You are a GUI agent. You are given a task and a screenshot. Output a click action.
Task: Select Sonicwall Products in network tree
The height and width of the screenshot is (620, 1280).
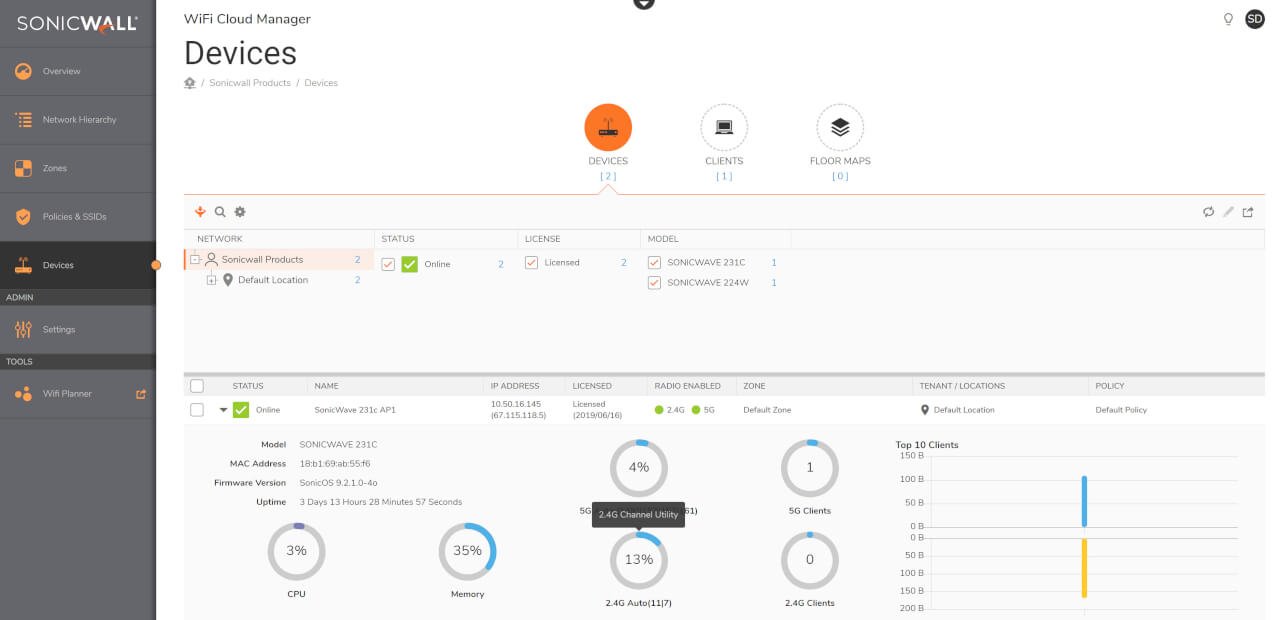pyautogui.click(x=262, y=260)
